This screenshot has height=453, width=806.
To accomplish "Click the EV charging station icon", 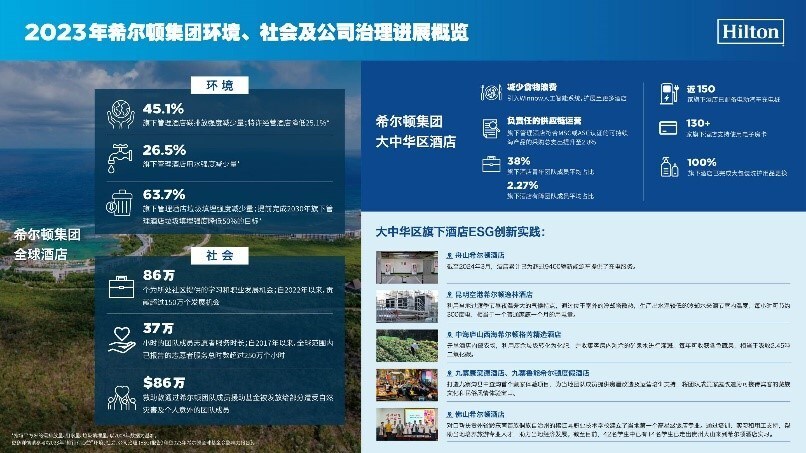I will coord(669,93).
